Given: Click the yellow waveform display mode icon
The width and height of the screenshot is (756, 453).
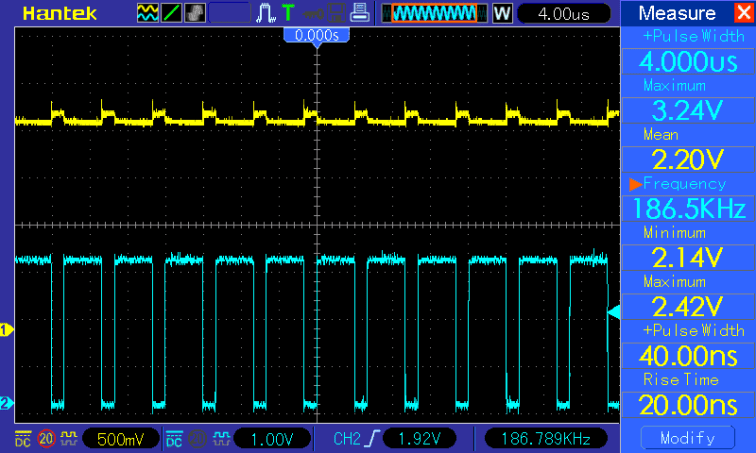Looking at the screenshot, I should pos(147,13).
